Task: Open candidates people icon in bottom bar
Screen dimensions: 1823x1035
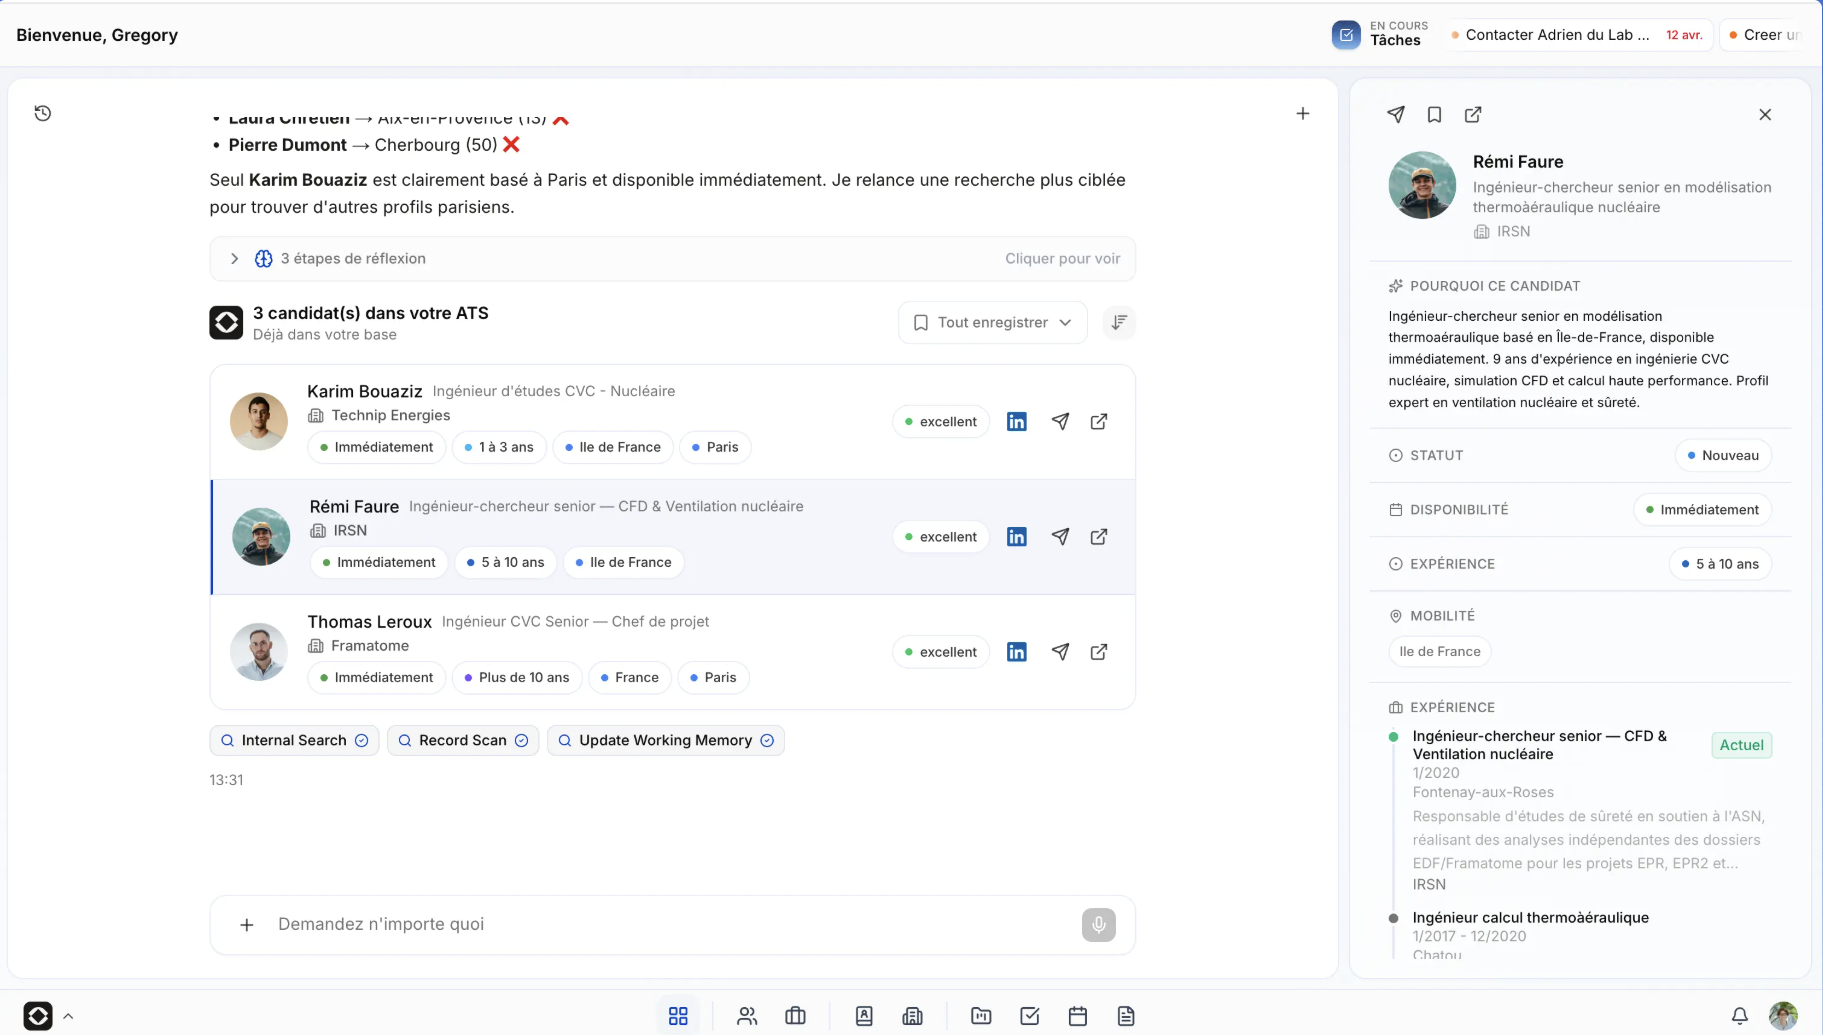Action: pyautogui.click(x=747, y=1016)
